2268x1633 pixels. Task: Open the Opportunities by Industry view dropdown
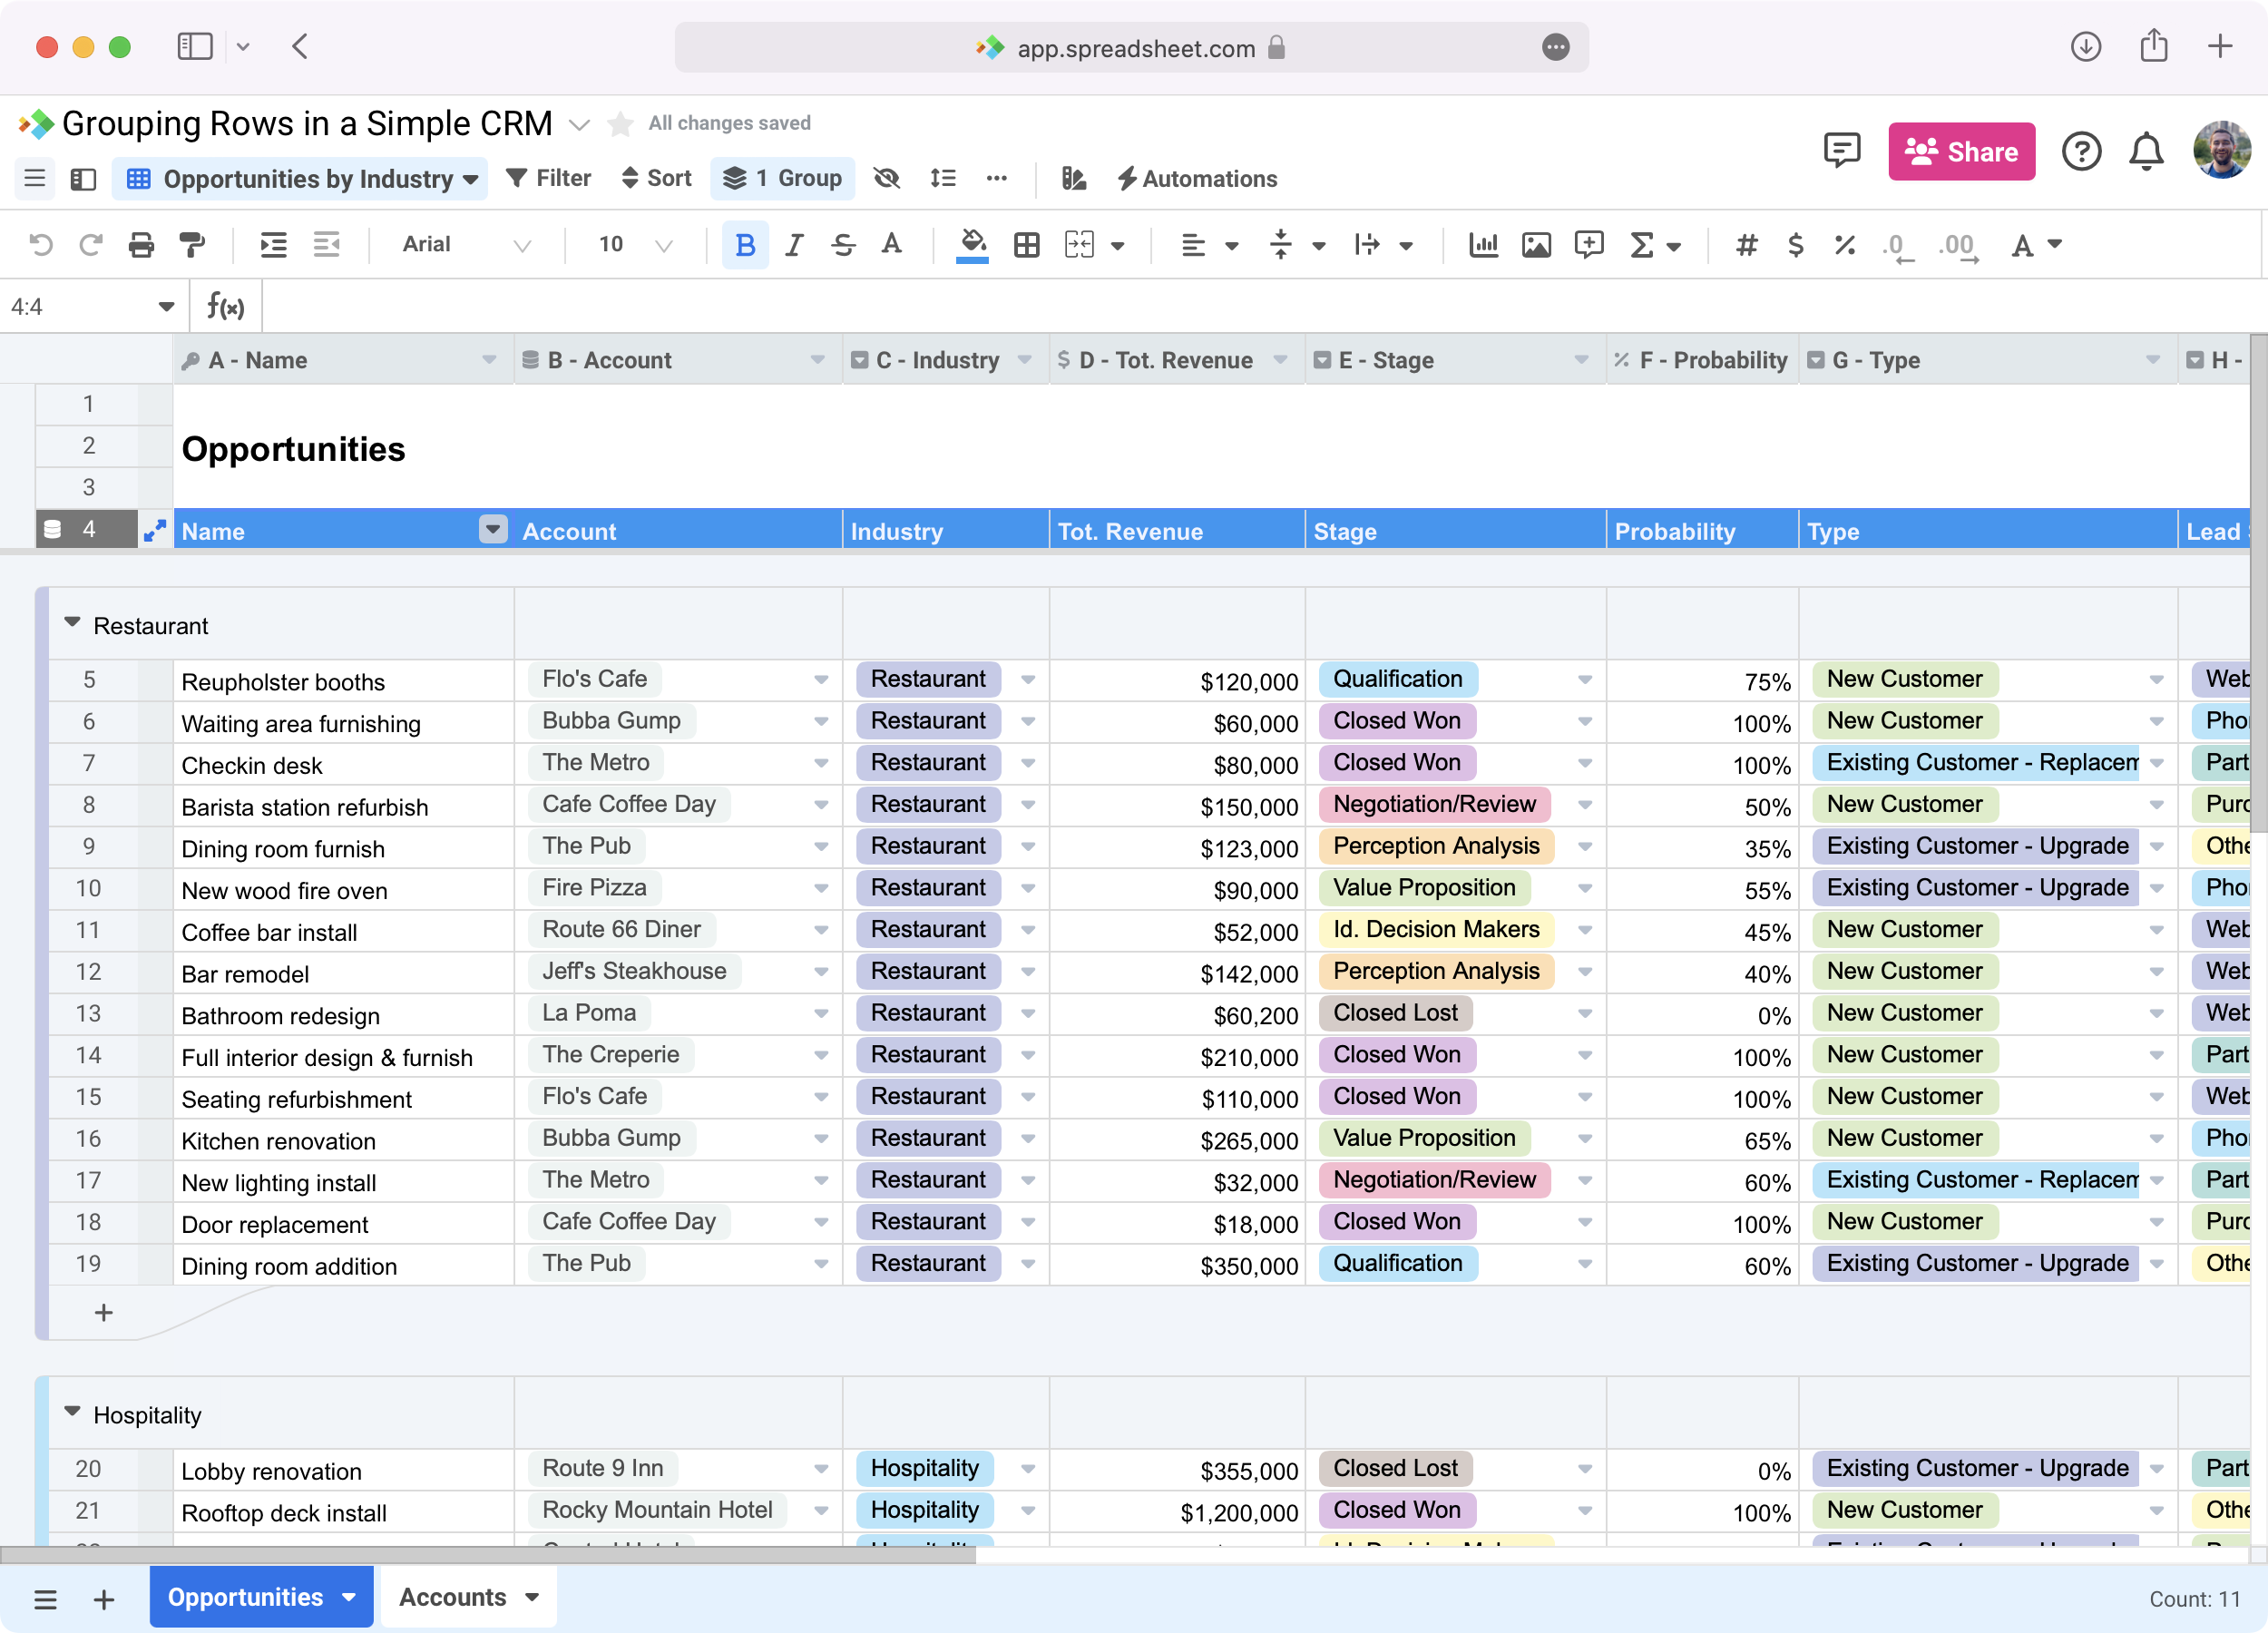click(x=301, y=179)
